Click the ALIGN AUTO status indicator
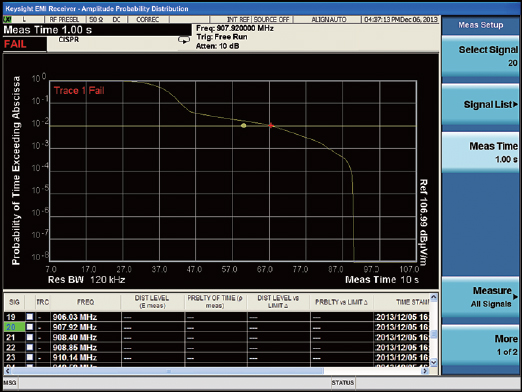The width and height of the screenshot is (522, 392). tap(329, 20)
